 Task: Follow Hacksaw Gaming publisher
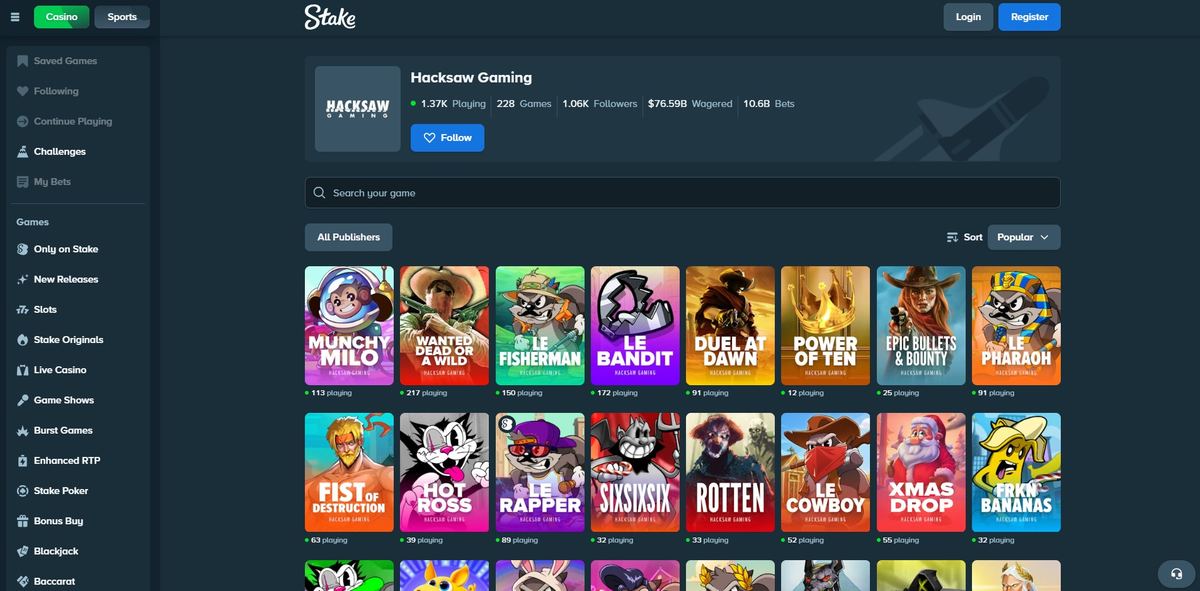(447, 138)
